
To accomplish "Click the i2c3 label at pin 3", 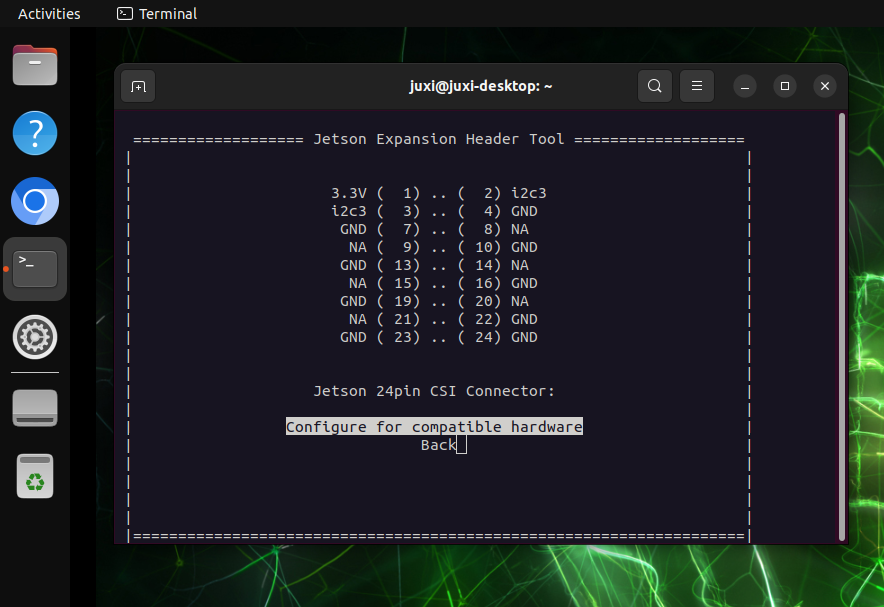I will (348, 211).
